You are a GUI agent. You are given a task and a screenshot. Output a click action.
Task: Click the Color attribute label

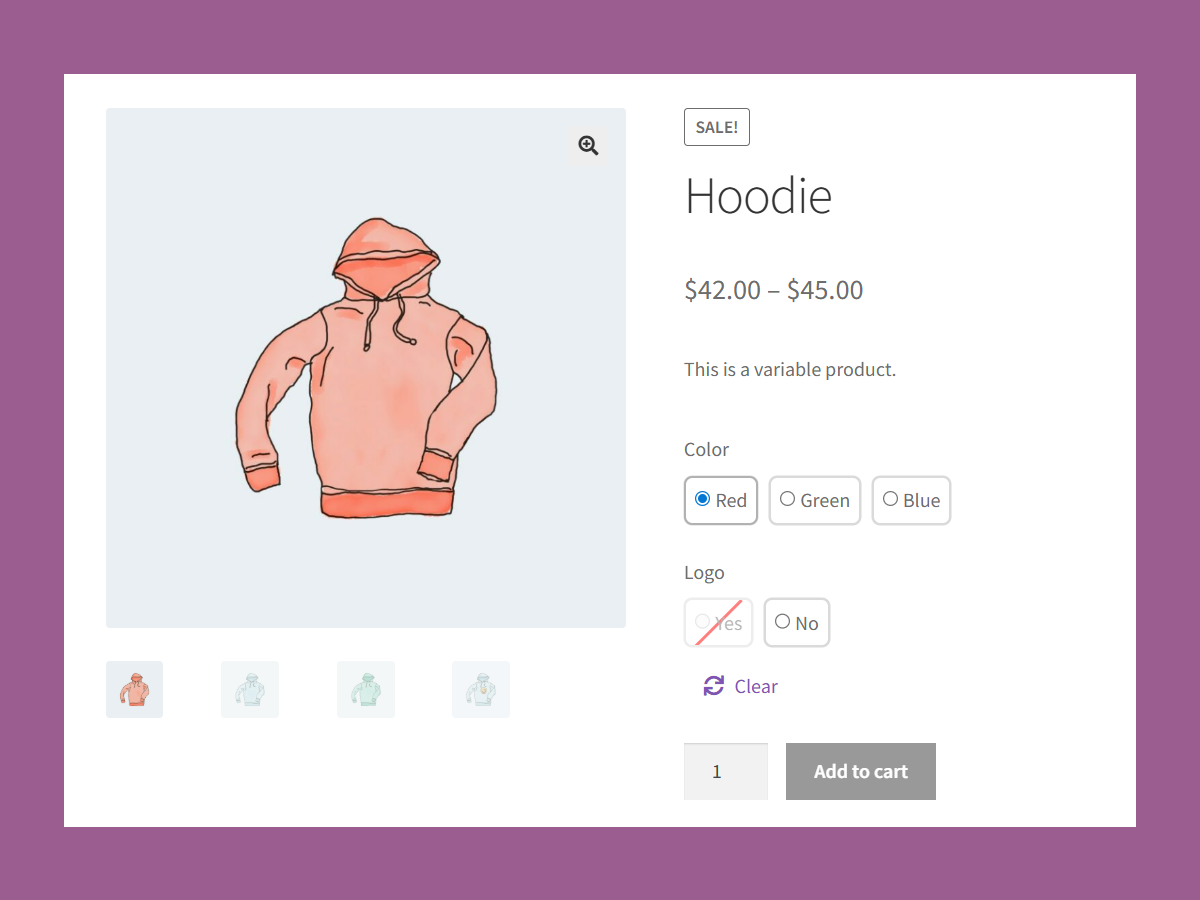pyautogui.click(x=706, y=449)
